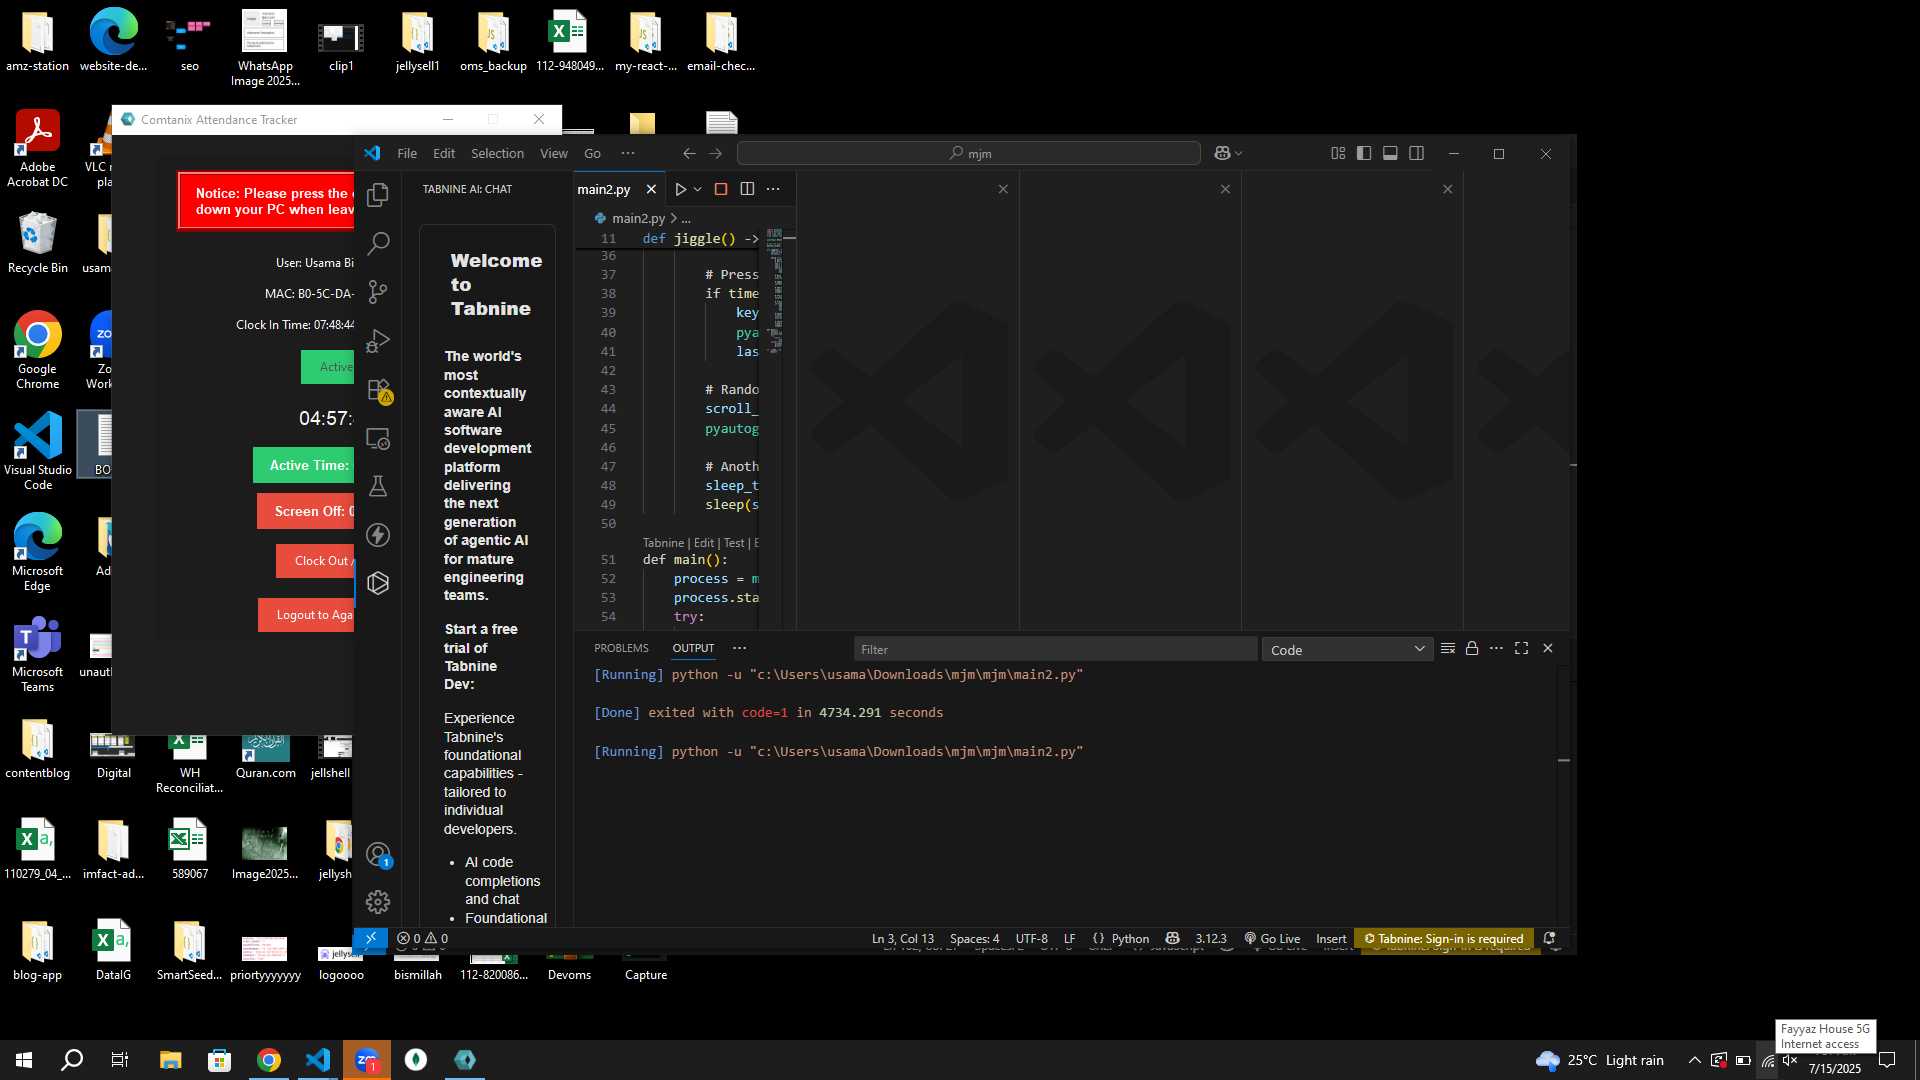Open the Code output channel dropdown
Image resolution: width=1920 pixels, height=1080 pixels.
click(x=1347, y=649)
